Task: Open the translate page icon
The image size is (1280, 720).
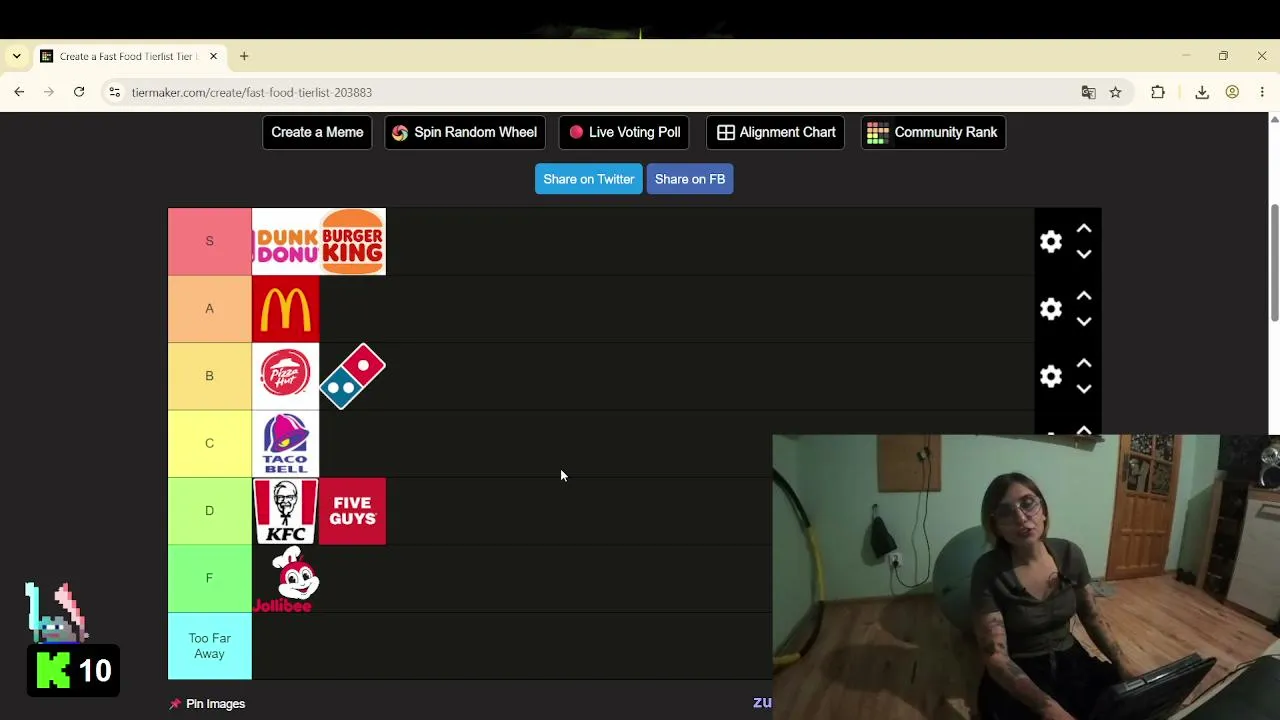Action: pyautogui.click(x=1089, y=92)
